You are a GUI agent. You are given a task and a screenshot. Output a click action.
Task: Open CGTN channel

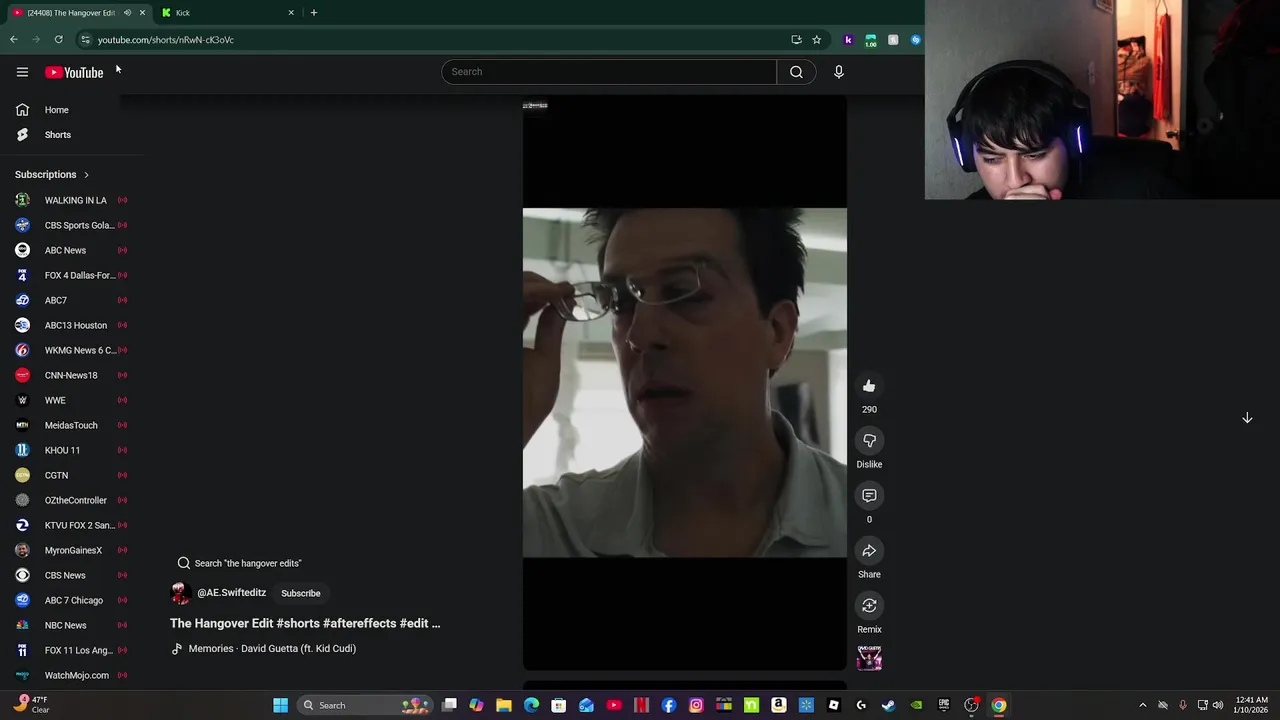[70, 475]
